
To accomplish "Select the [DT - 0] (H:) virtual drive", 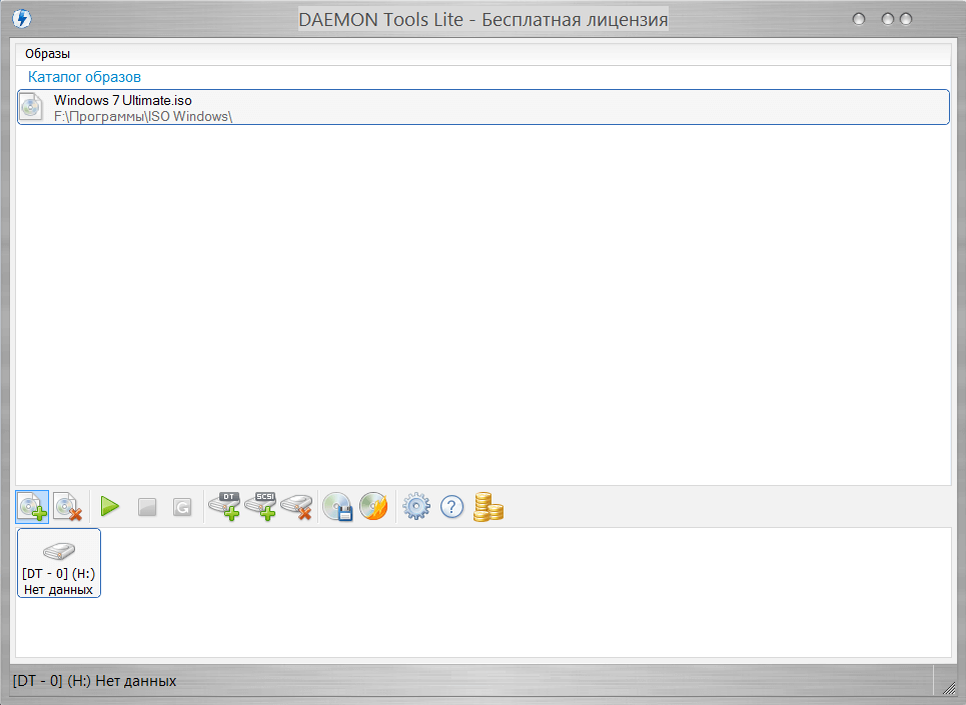I will (x=59, y=563).
